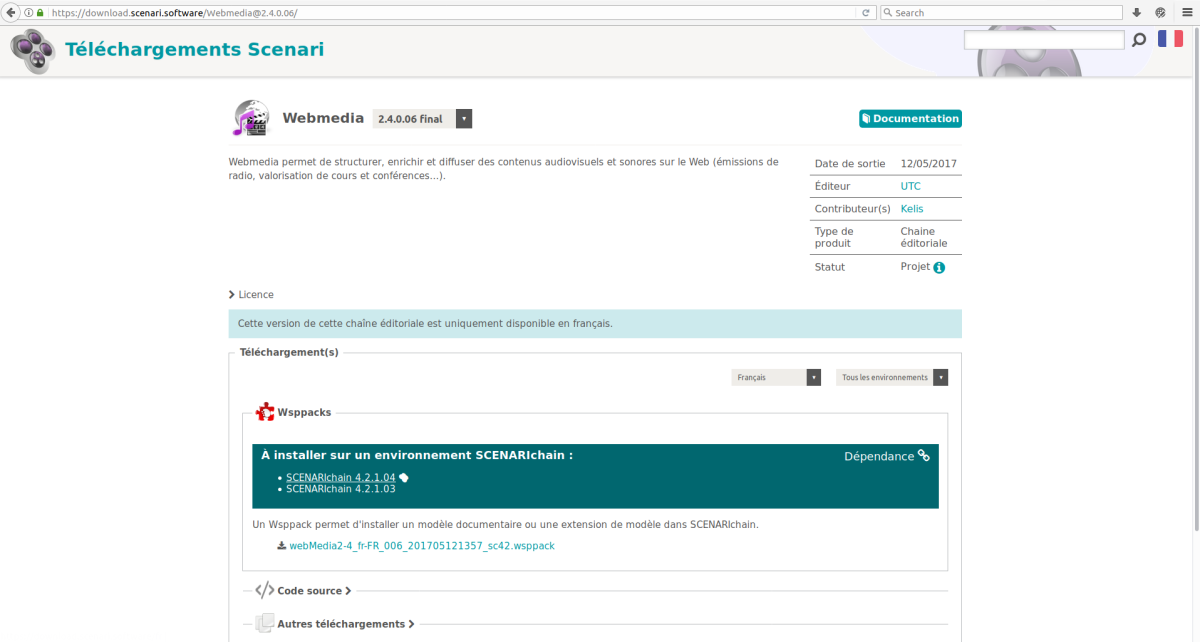Open the UTC editor link
Image resolution: width=1200 pixels, height=642 pixels.
pyautogui.click(x=910, y=186)
